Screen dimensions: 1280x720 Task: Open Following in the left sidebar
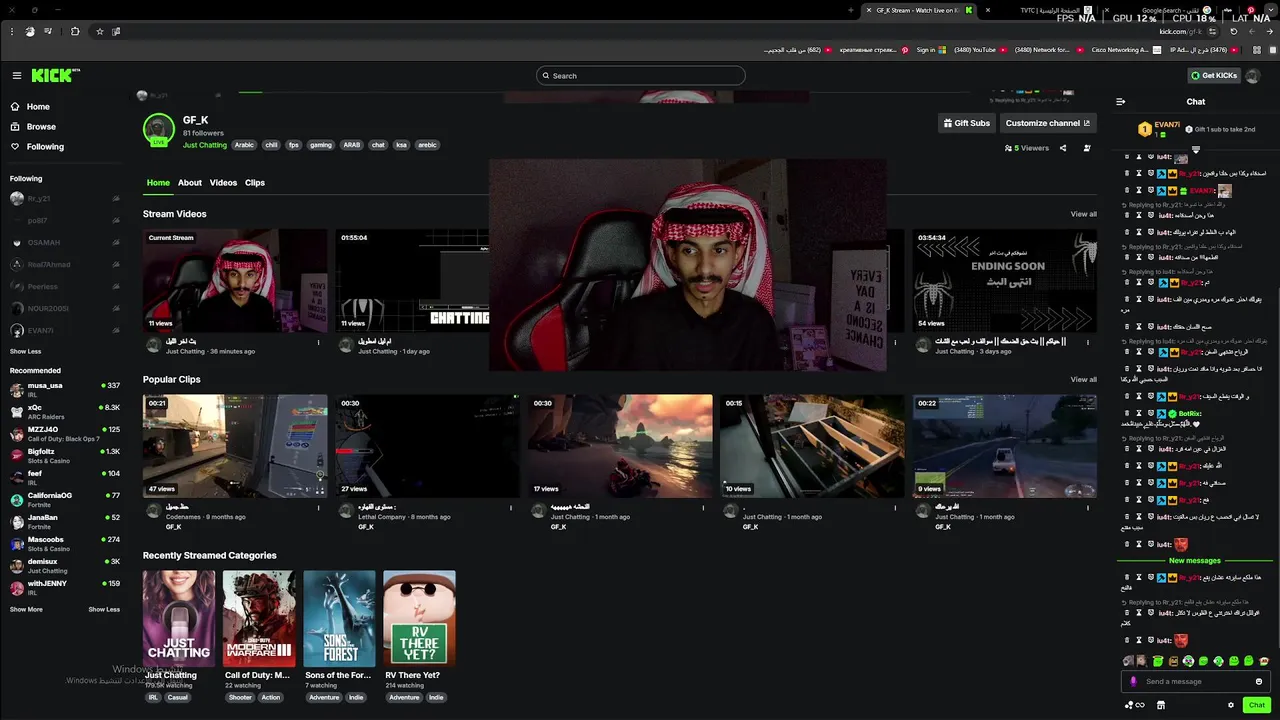tap(37, 147)
